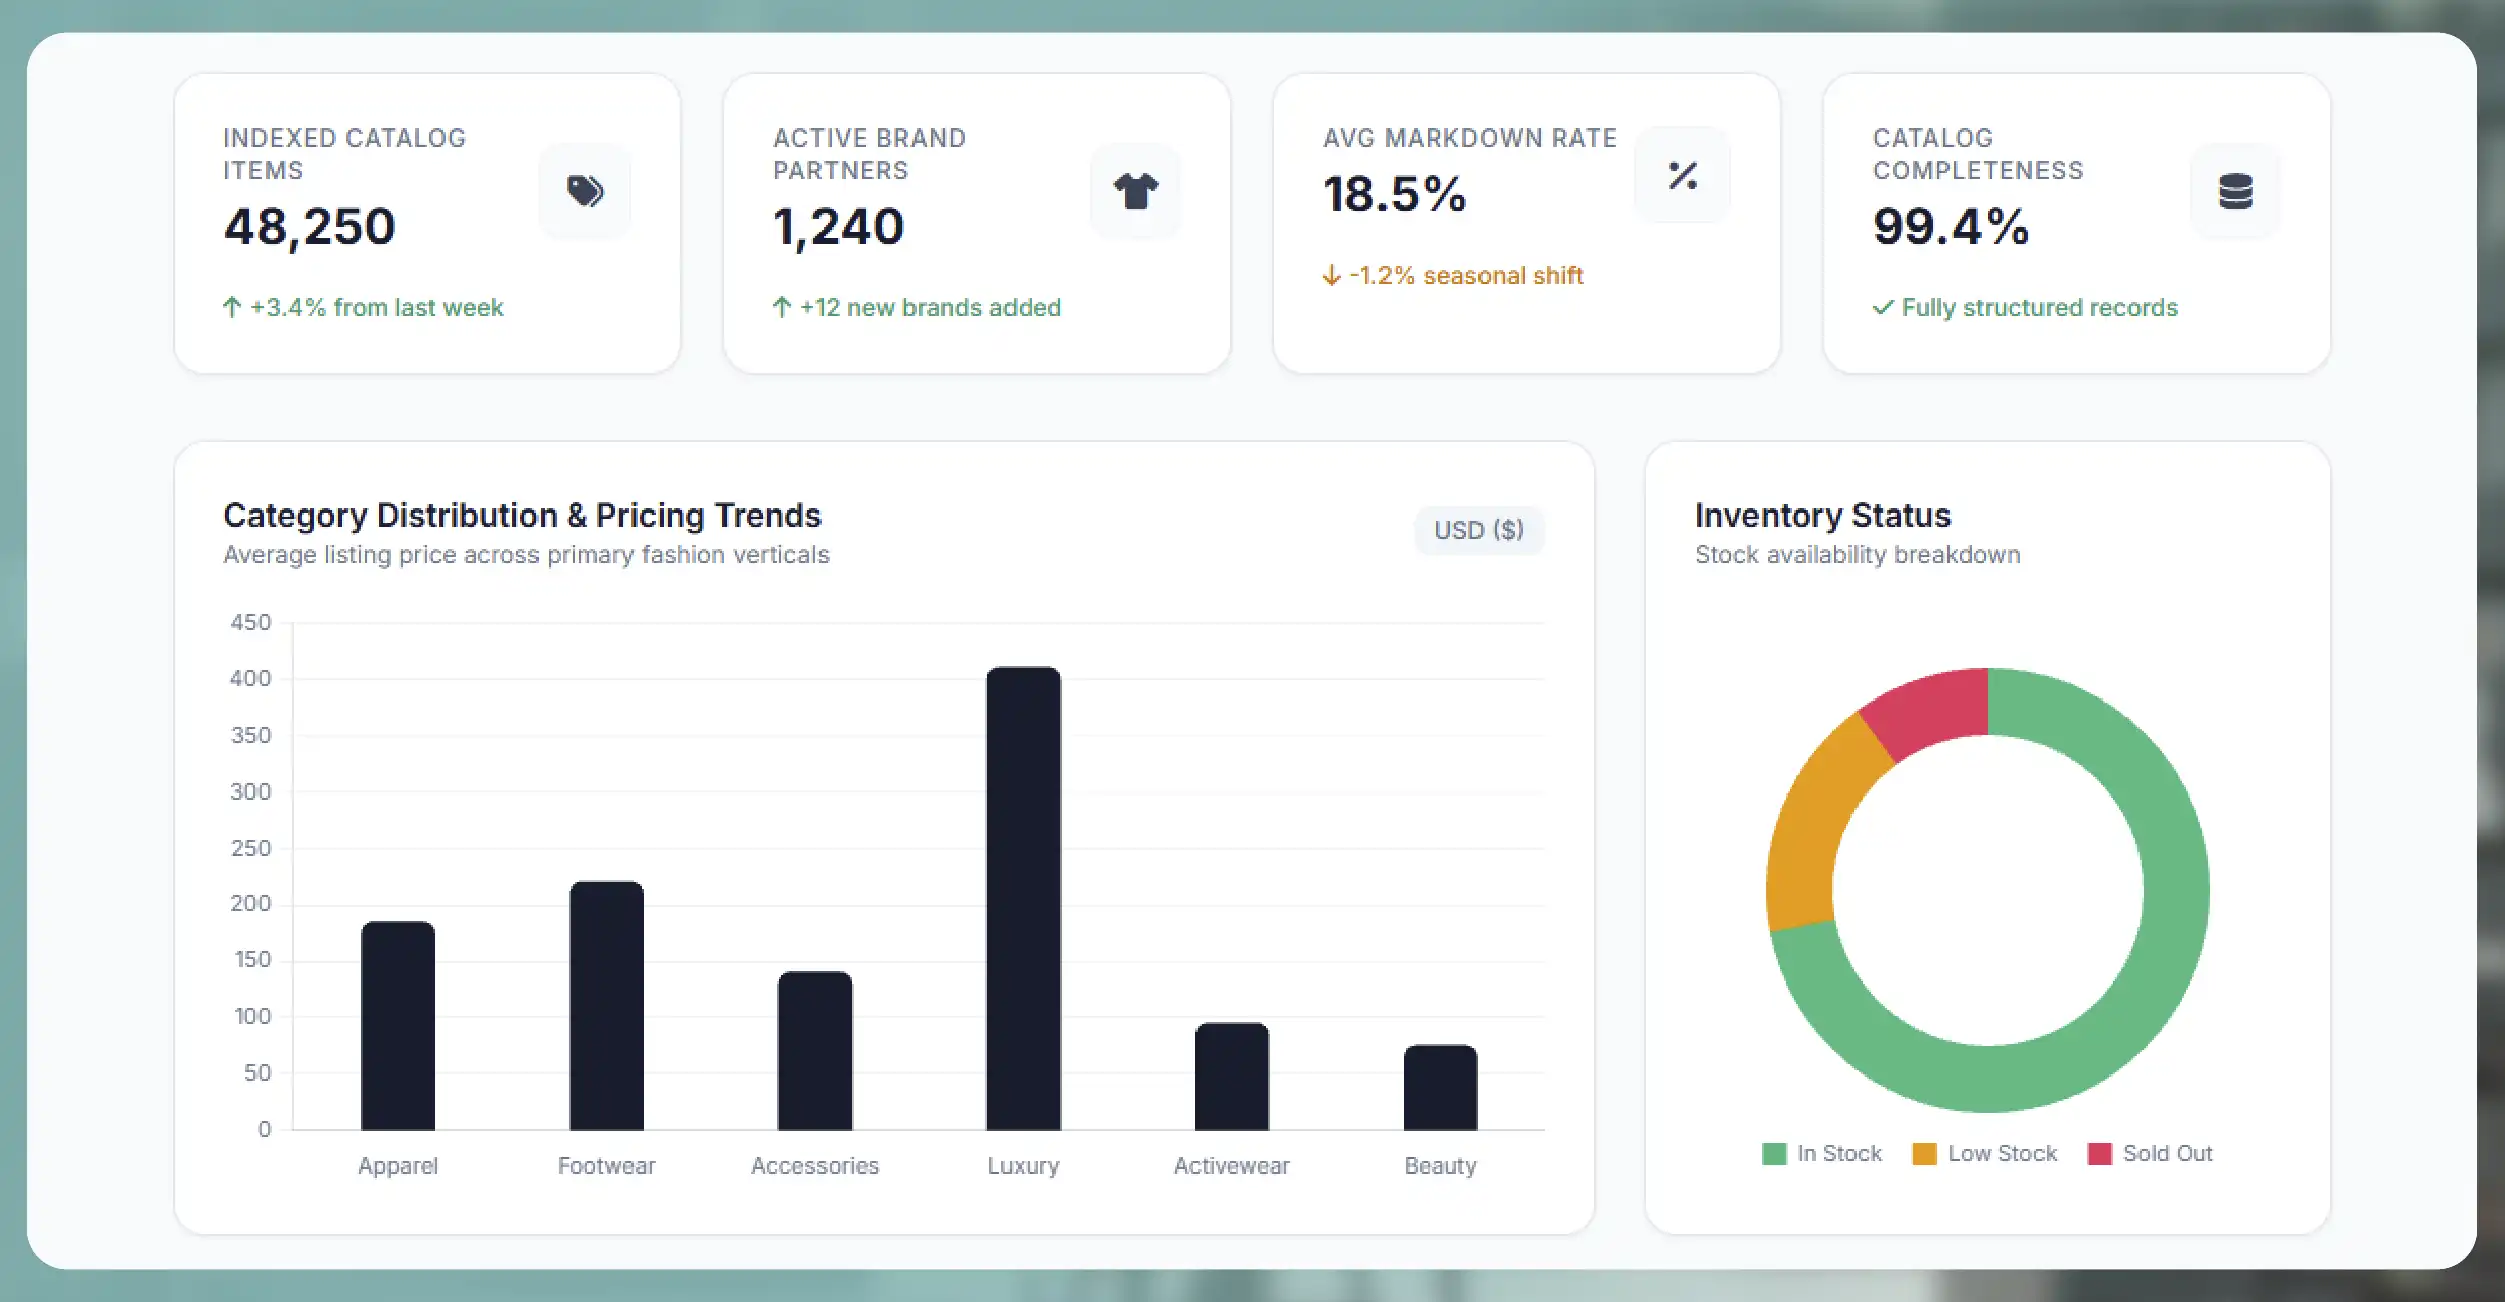Click the USD ($) currency badge
Viewport: 2505px width, 1302px height.
click(1479, 530)
